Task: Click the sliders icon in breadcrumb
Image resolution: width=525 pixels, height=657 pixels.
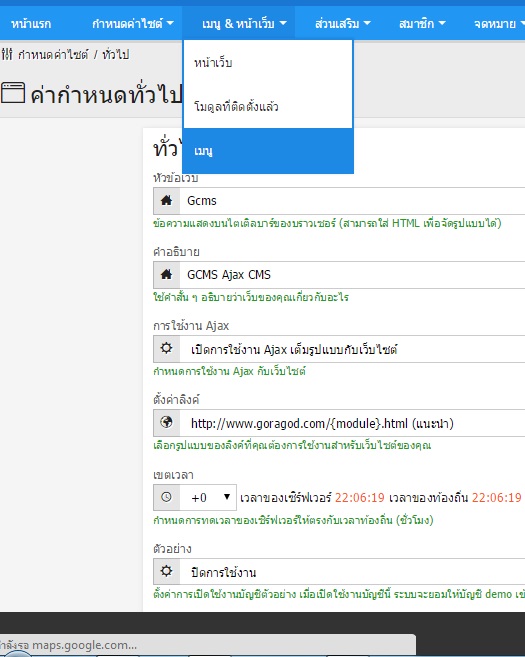Action: tap(7, 54)
